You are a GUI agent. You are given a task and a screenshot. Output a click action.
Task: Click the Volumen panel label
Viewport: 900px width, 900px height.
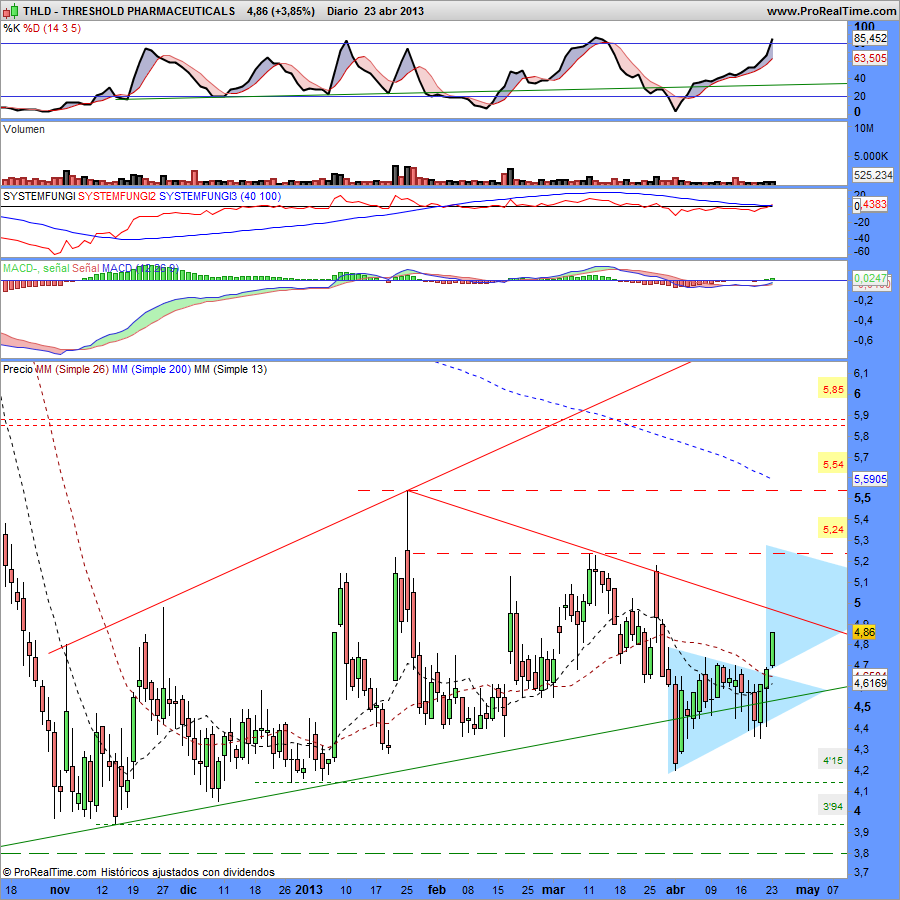tap(24, 129)
